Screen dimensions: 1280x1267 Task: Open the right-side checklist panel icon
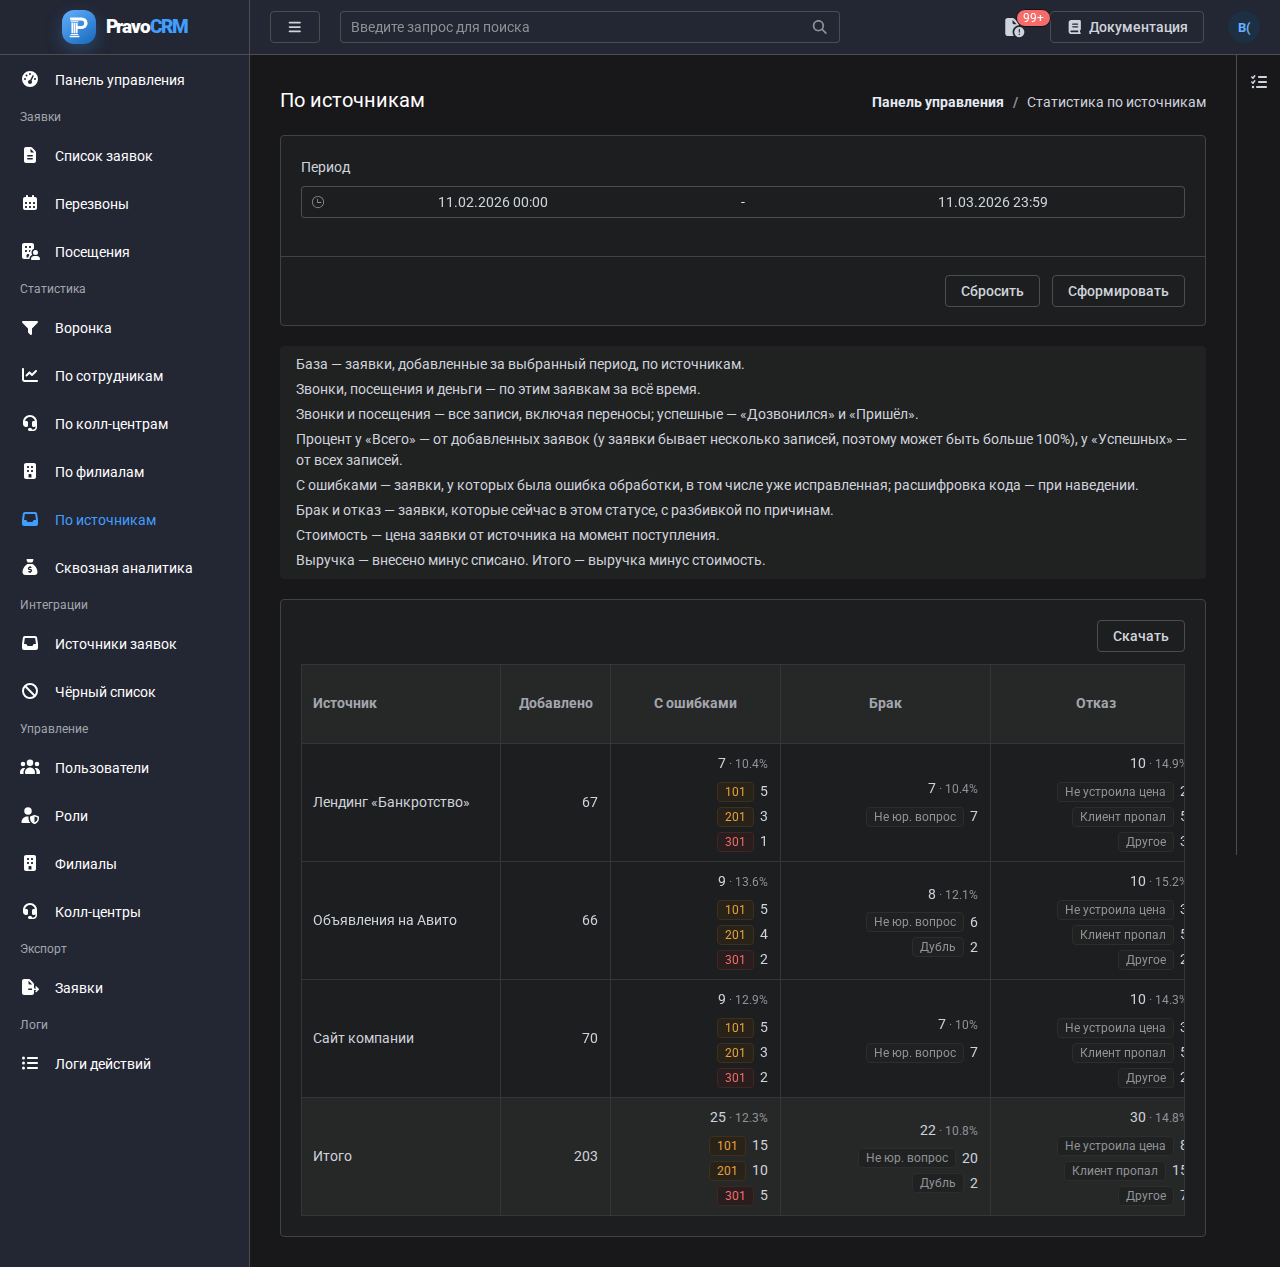[1259, 82]
